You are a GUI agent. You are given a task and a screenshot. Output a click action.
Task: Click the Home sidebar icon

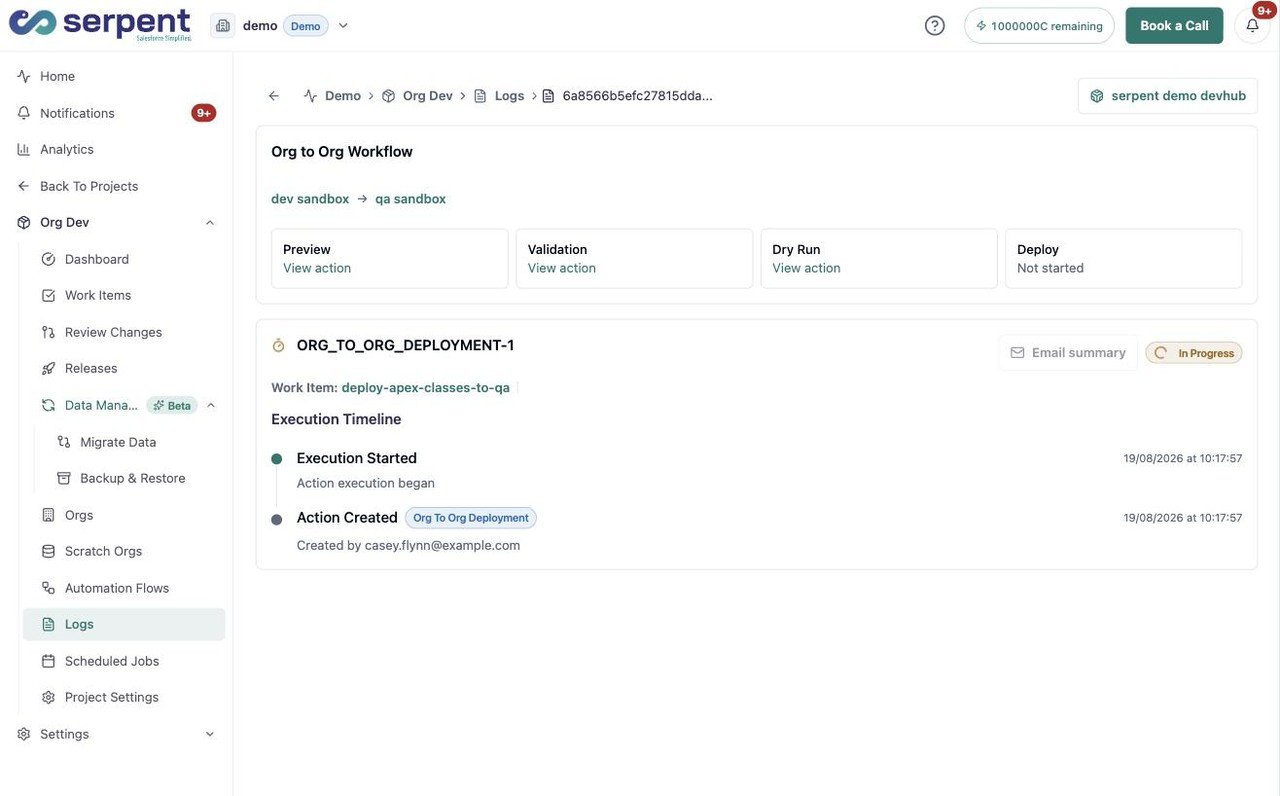[x=24, y=76]
